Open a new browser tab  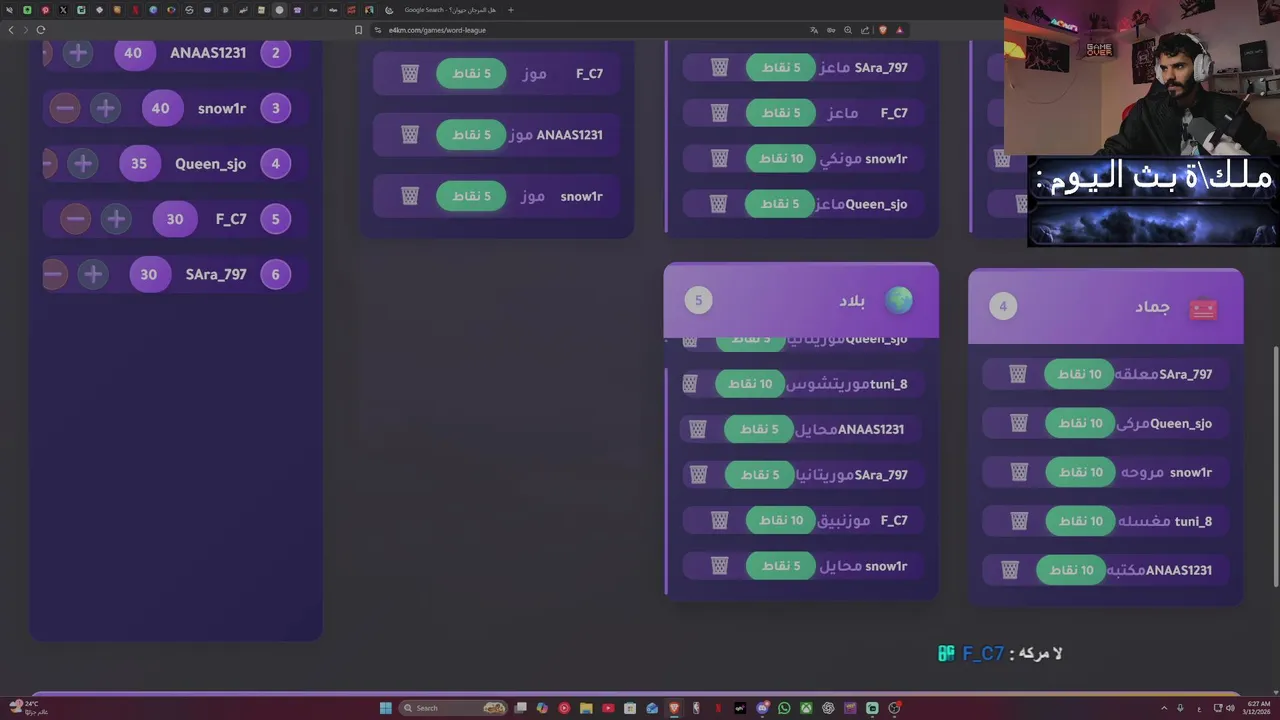pos(511,10)
